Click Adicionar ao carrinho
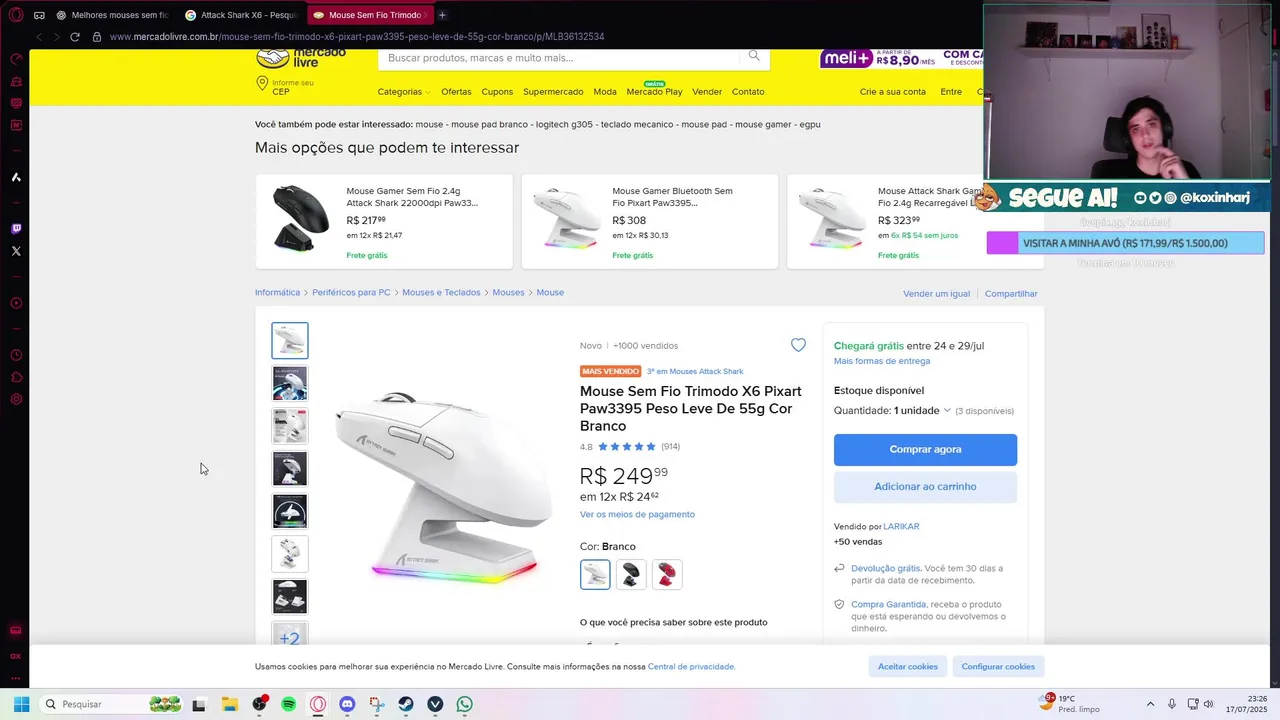The height and width of the screenshot is (720, 1280). click(x=925, y=487)
